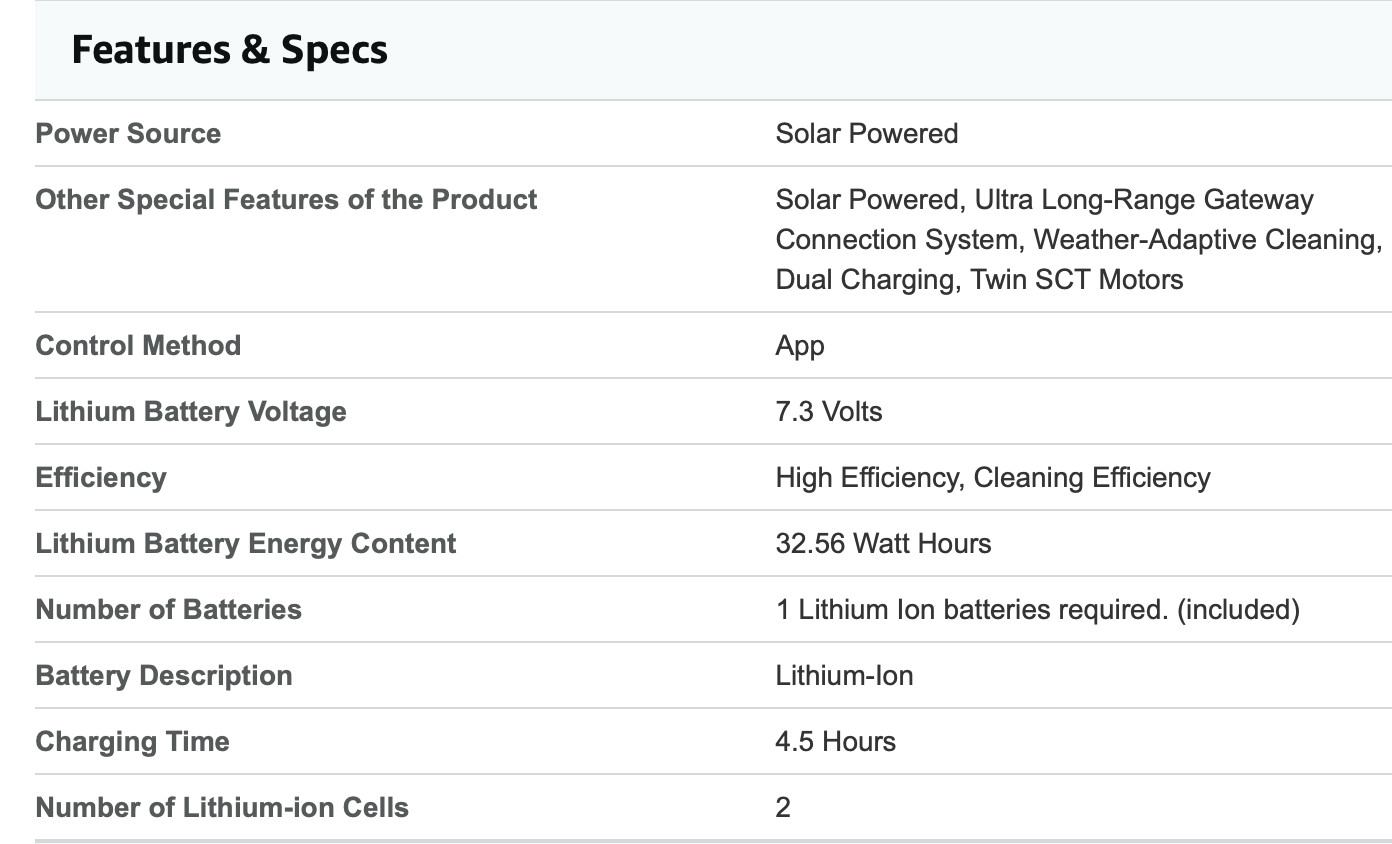Screen dimensions: 1392x844
Task: Select Other Special Features of the Product label
Action: click(286, 199)
